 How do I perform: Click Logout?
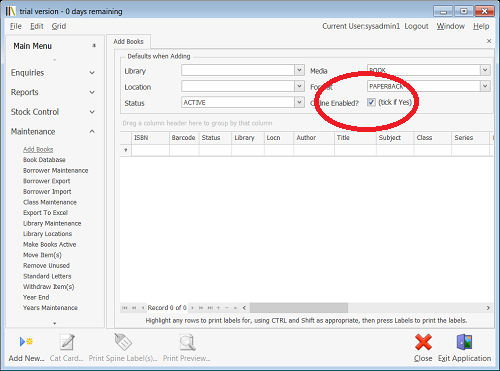(x=416, y=26)
